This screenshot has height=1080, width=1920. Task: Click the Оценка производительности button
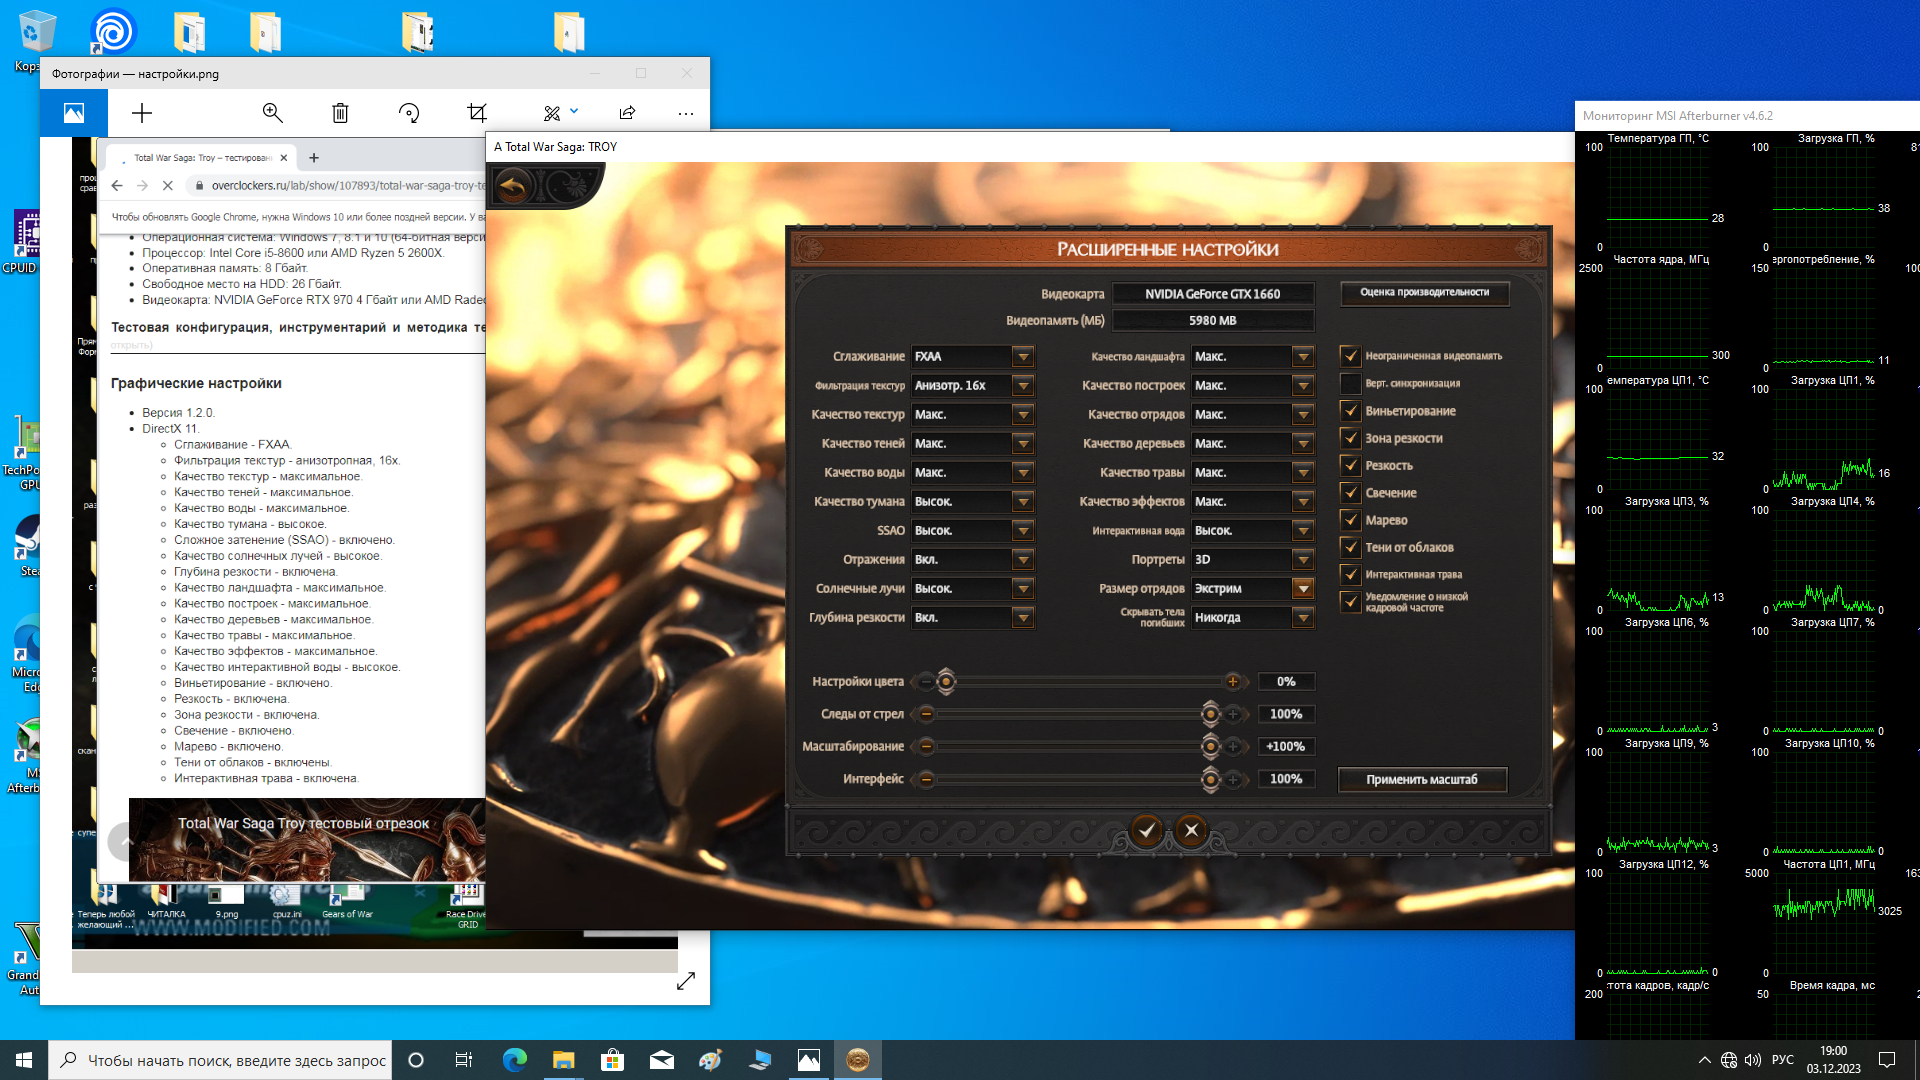[x=1424, y=293]
